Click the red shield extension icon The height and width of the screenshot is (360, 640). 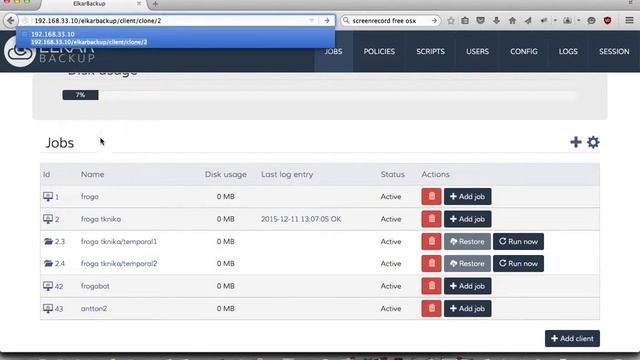607,20
